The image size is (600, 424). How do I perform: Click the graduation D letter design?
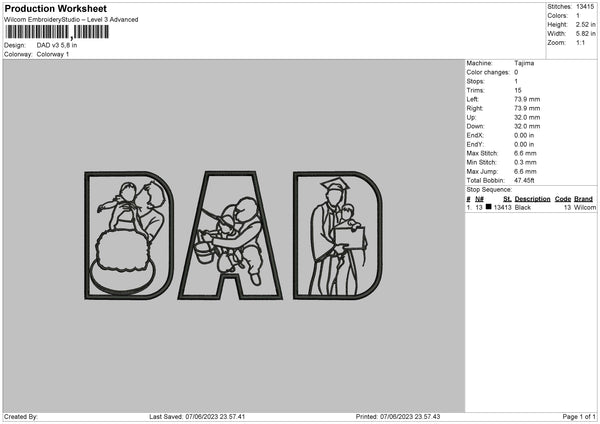pyautogui.click(x=338, y=235)
